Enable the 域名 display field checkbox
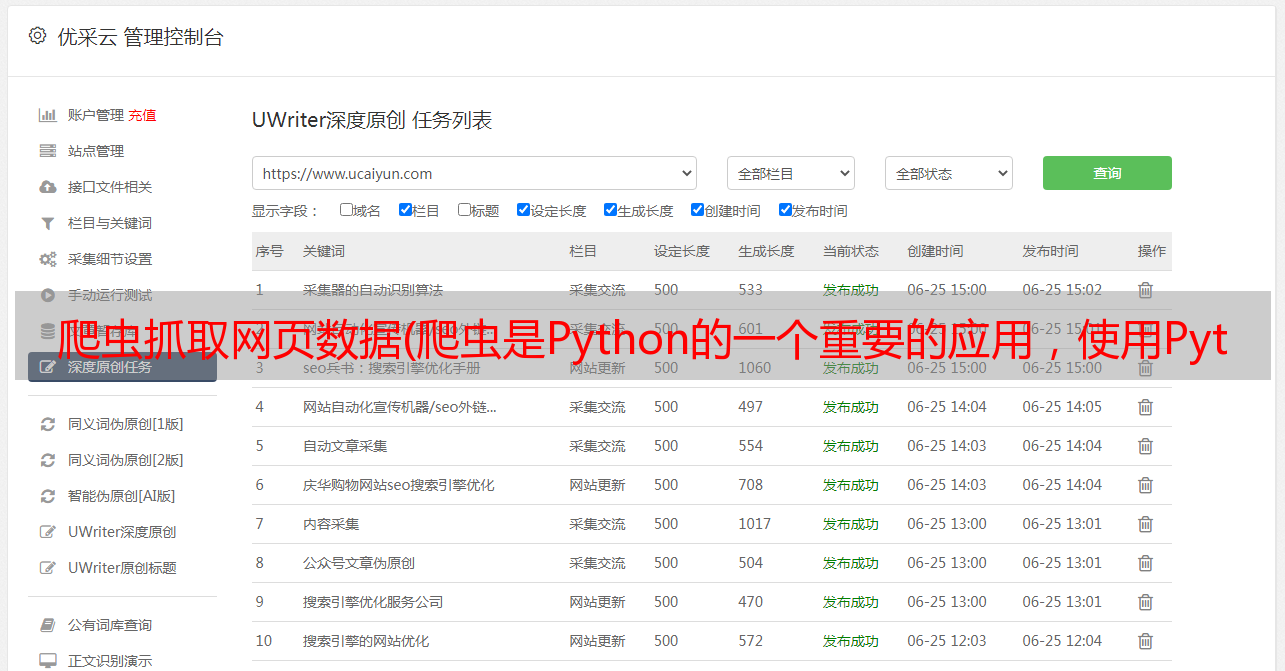This screenshot has height=671, width=1285. (x=346, y=210)
